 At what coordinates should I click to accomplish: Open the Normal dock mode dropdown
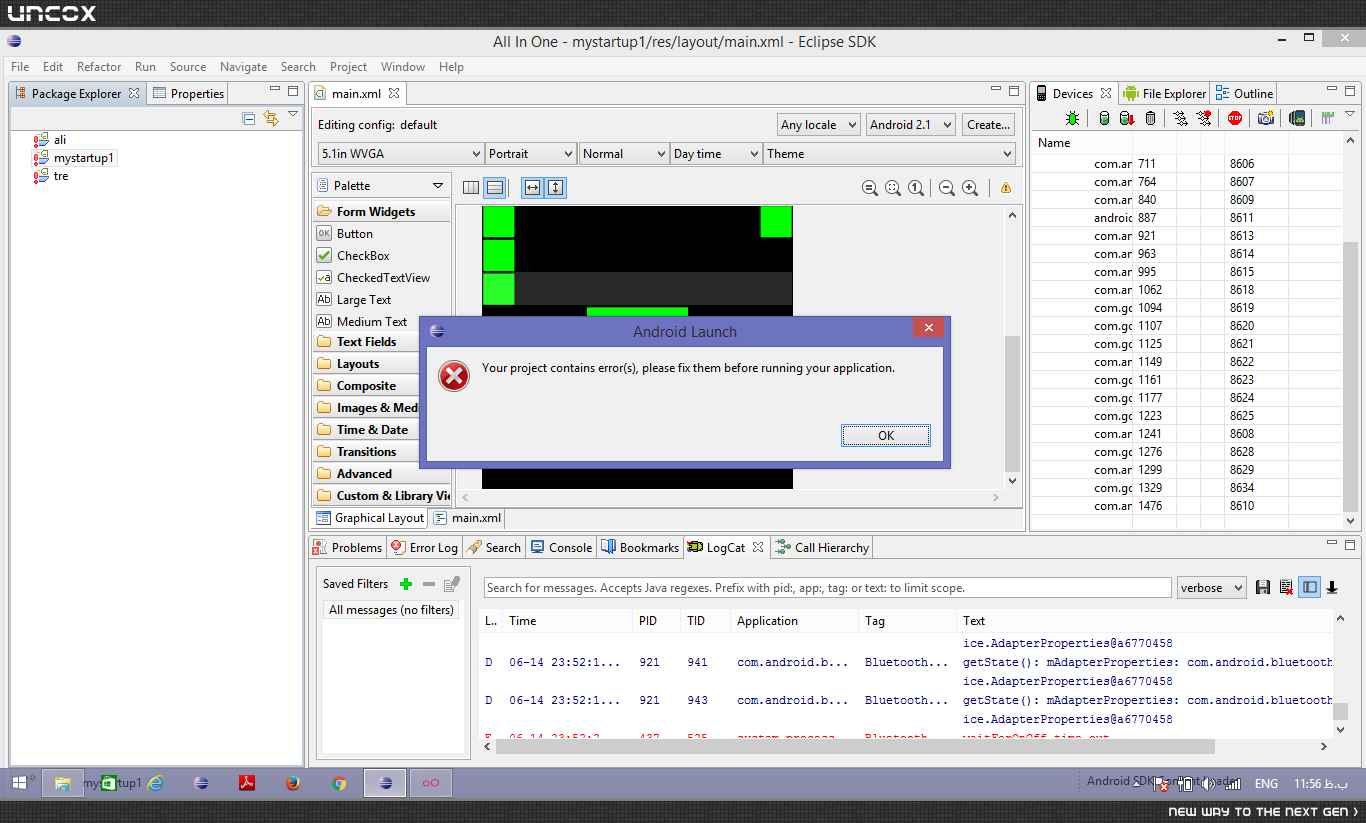624,154
